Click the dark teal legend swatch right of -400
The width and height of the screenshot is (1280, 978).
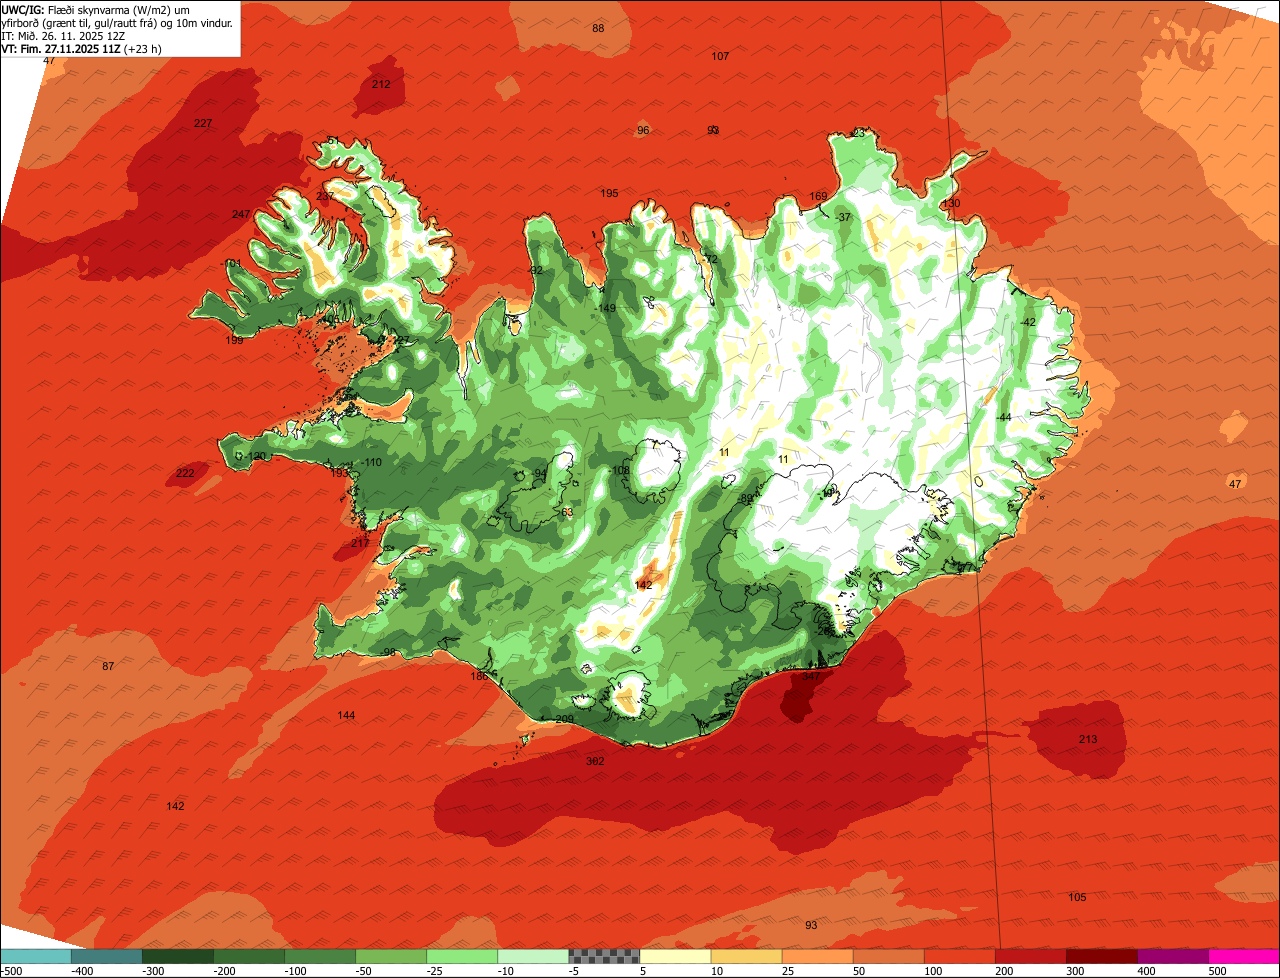107,956
